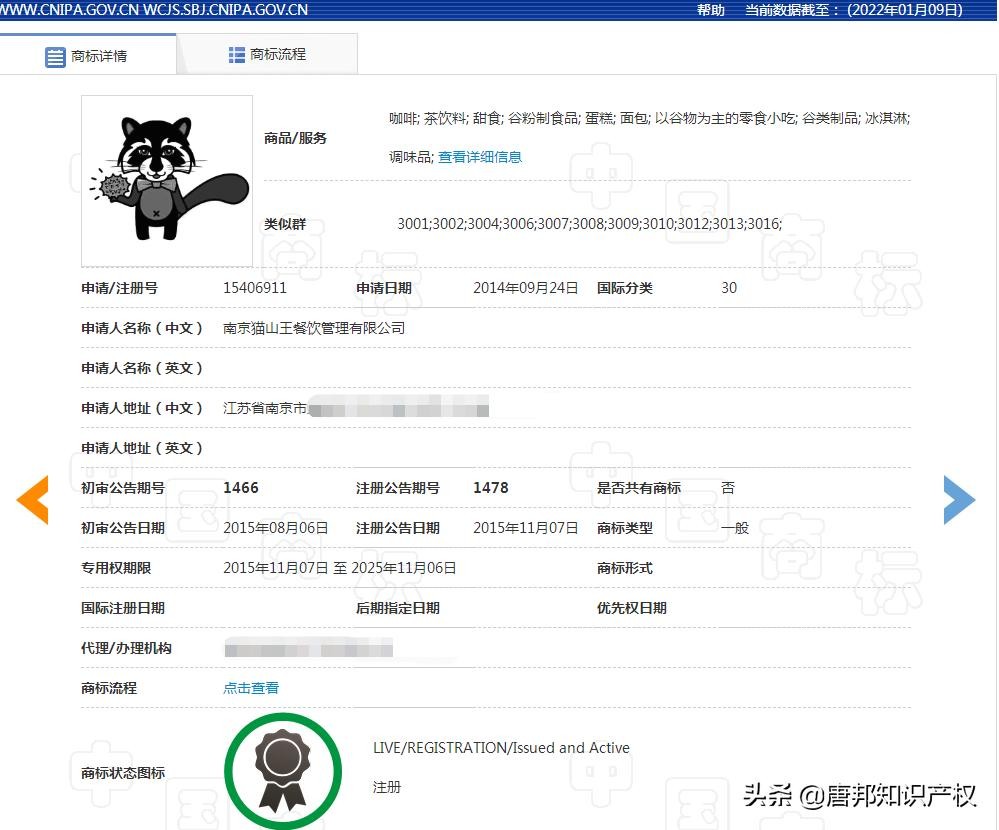Go to previous trademark with orange arrow
Screen dimensions: 999x830
[33, 499]
